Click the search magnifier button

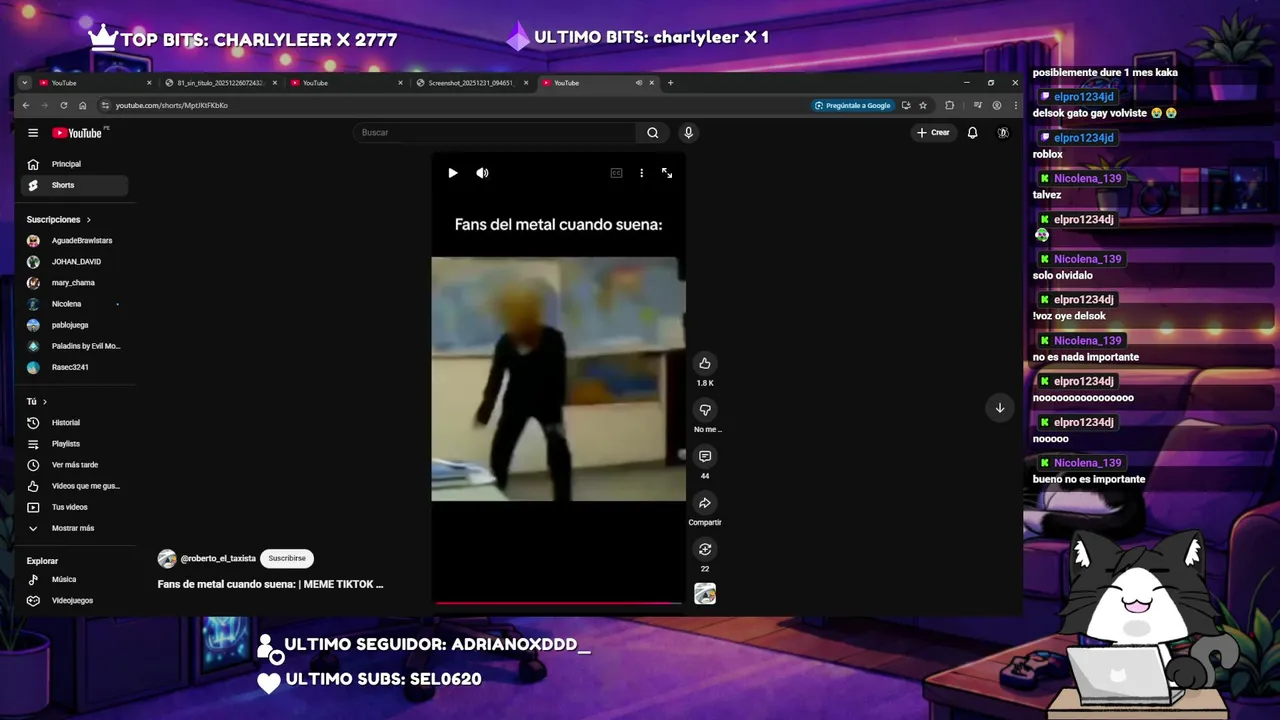coord(652,133)
